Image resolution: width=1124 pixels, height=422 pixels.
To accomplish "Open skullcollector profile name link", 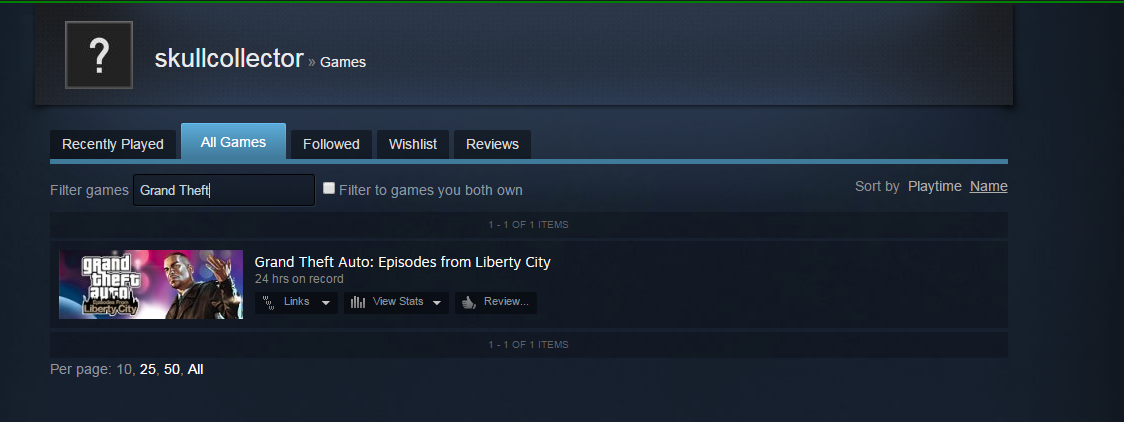I will pos(229,58).
